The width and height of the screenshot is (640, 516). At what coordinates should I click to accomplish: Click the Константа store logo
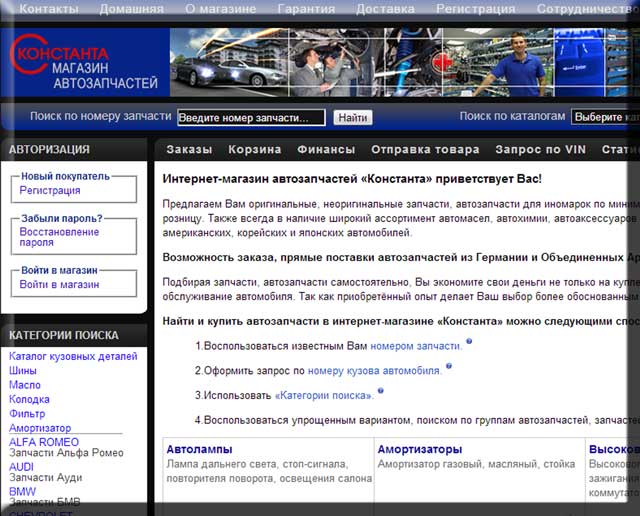tap(85, 64)
